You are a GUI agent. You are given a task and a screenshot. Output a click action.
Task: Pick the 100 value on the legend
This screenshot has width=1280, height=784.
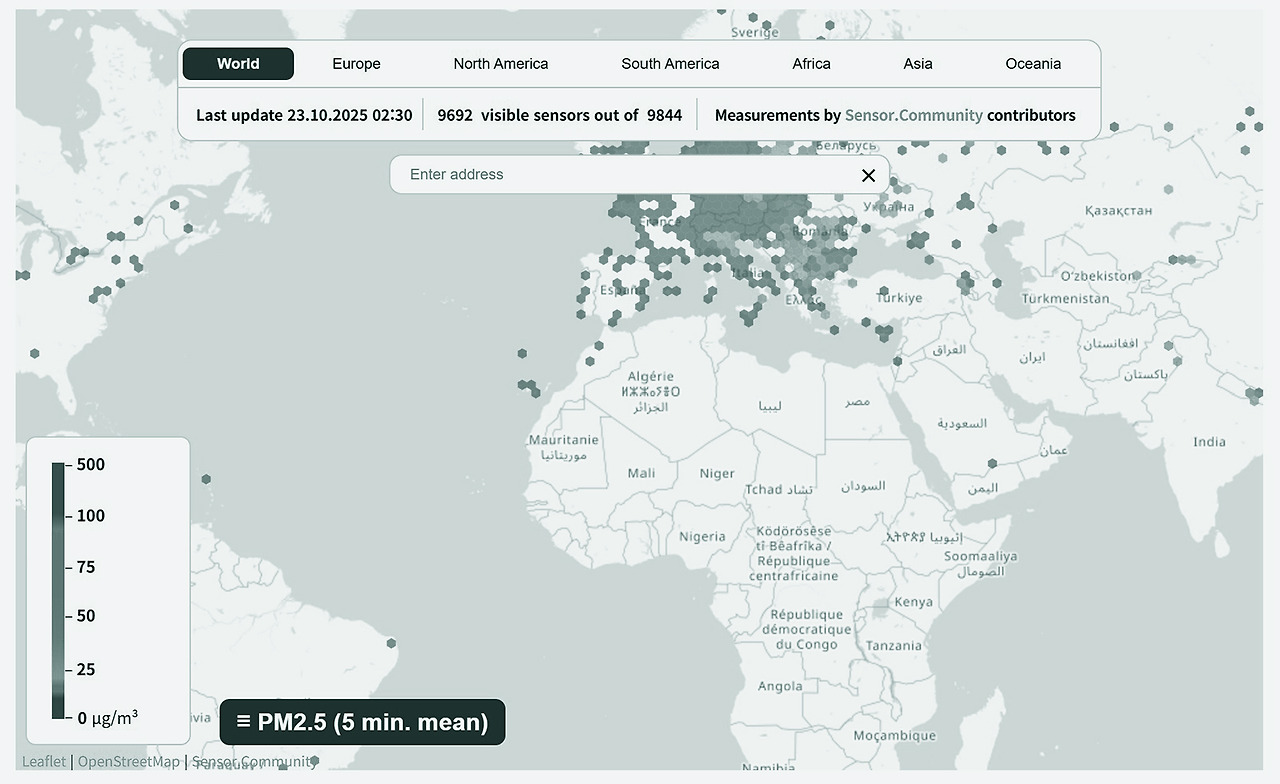(x=91, y=516)
